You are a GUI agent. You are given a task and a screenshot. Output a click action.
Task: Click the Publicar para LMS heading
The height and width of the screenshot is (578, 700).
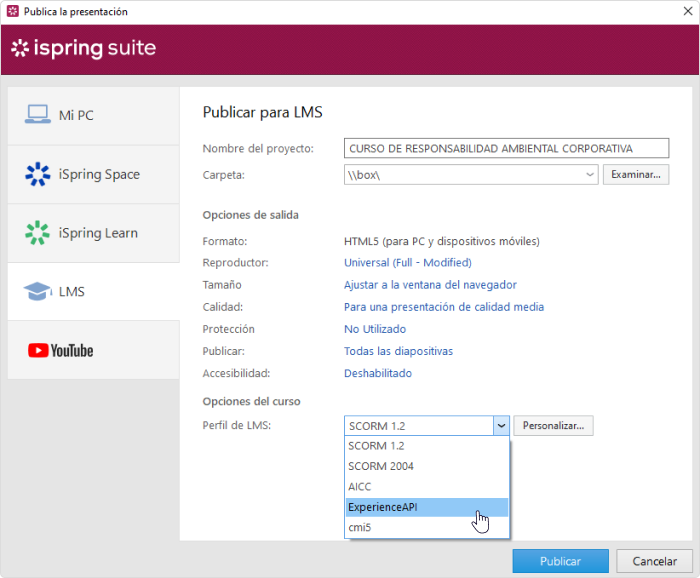click(x=262, y=112)
